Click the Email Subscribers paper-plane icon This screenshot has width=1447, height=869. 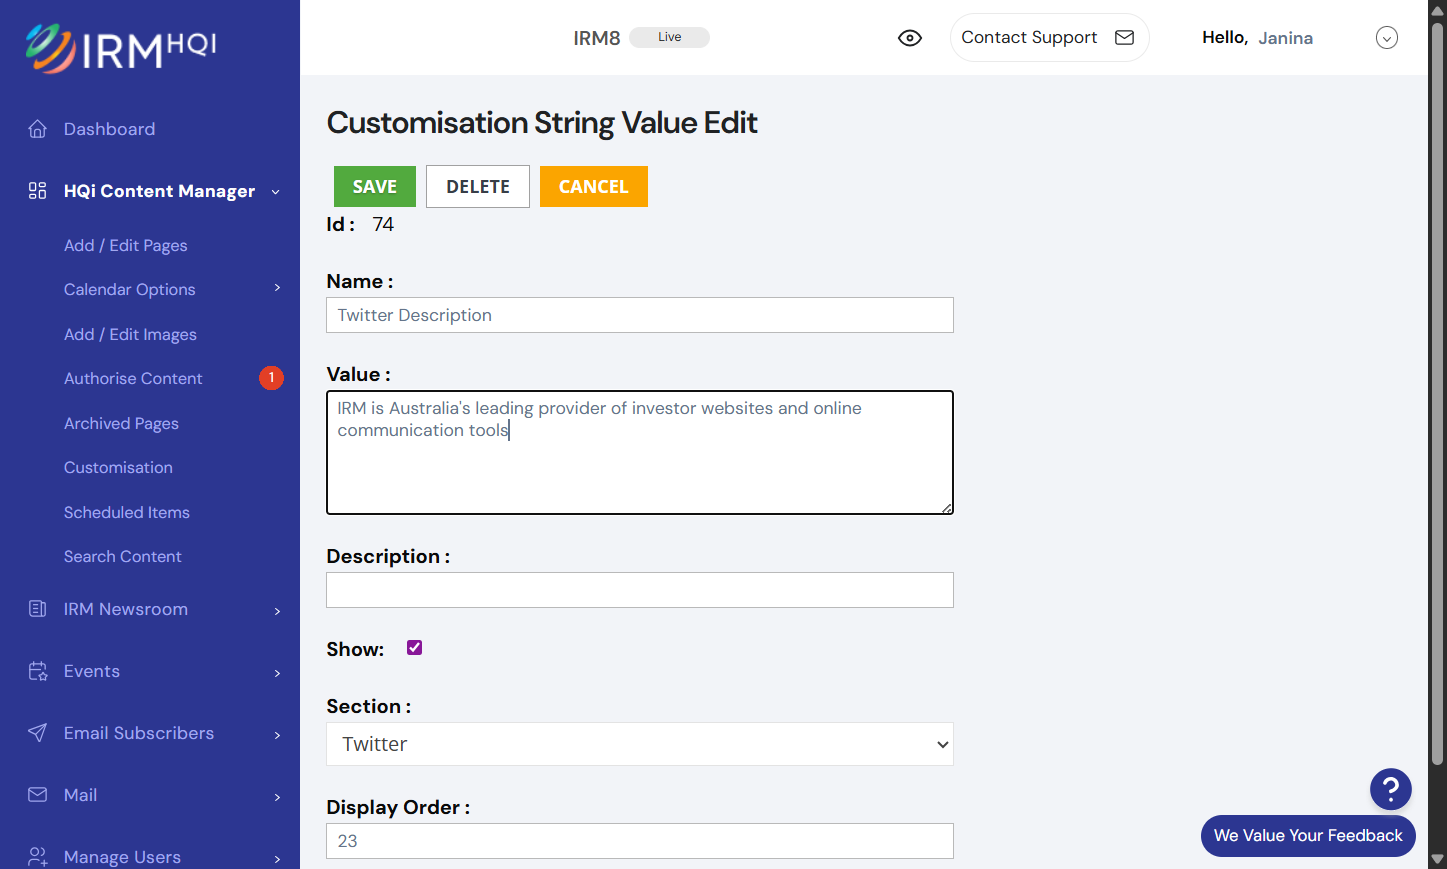pyautogui.click(x=38, y=733)
